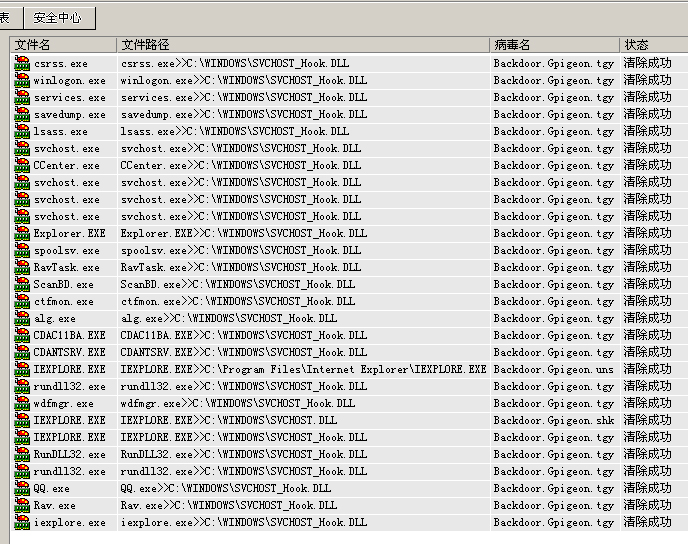Click 清除成功 status in the alg.exe row
The image size is (688, 544).
coord(648,319)
